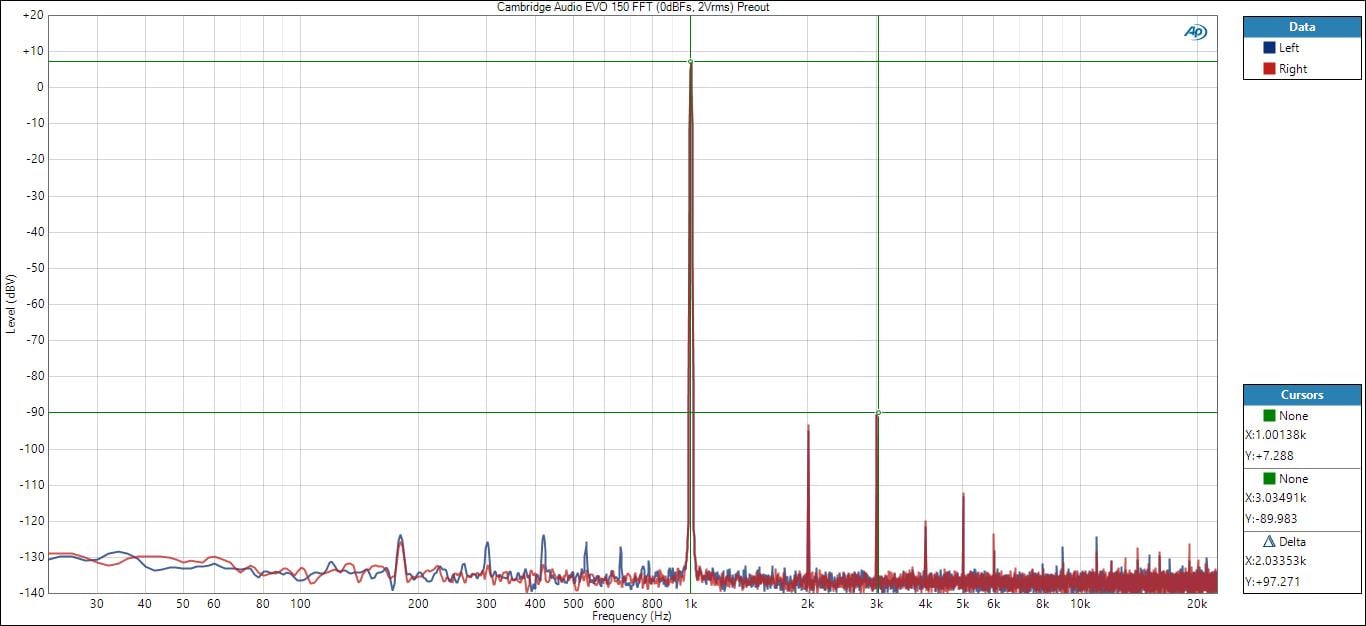Click the first cursor's green square icon
The width and height of the screenshot is (1366, 626).
1269,416
